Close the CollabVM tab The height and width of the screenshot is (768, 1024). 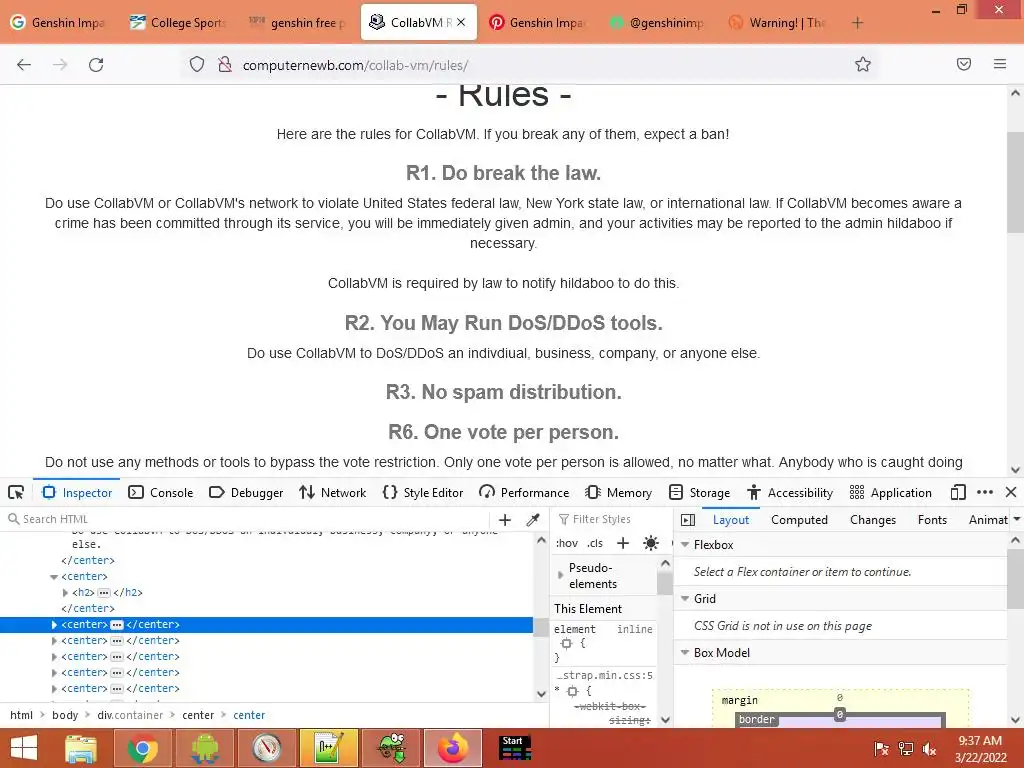[461, 22]
